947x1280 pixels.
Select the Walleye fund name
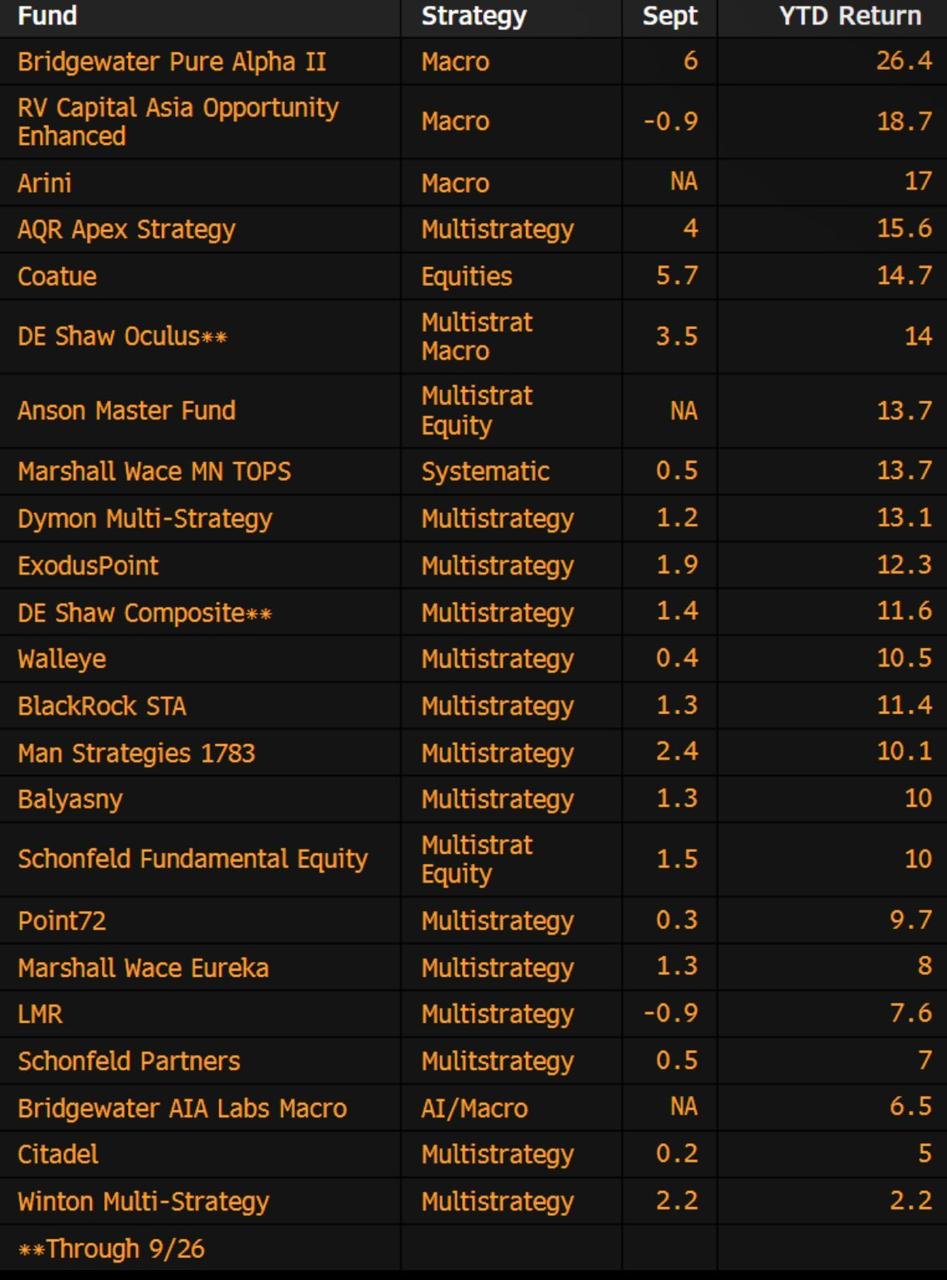point(62,660)
